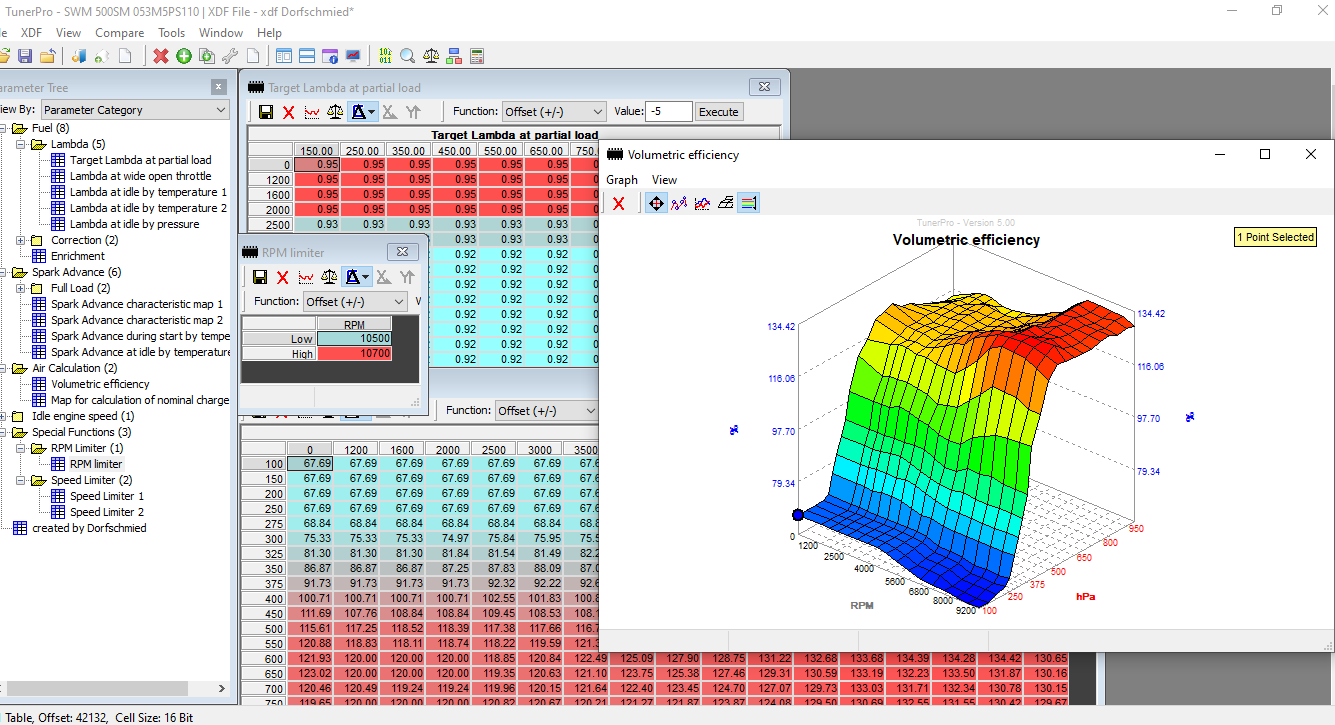Open Function dropdown in Target Lambda window
Screen dimensions: 1335x725
point(554,112)
